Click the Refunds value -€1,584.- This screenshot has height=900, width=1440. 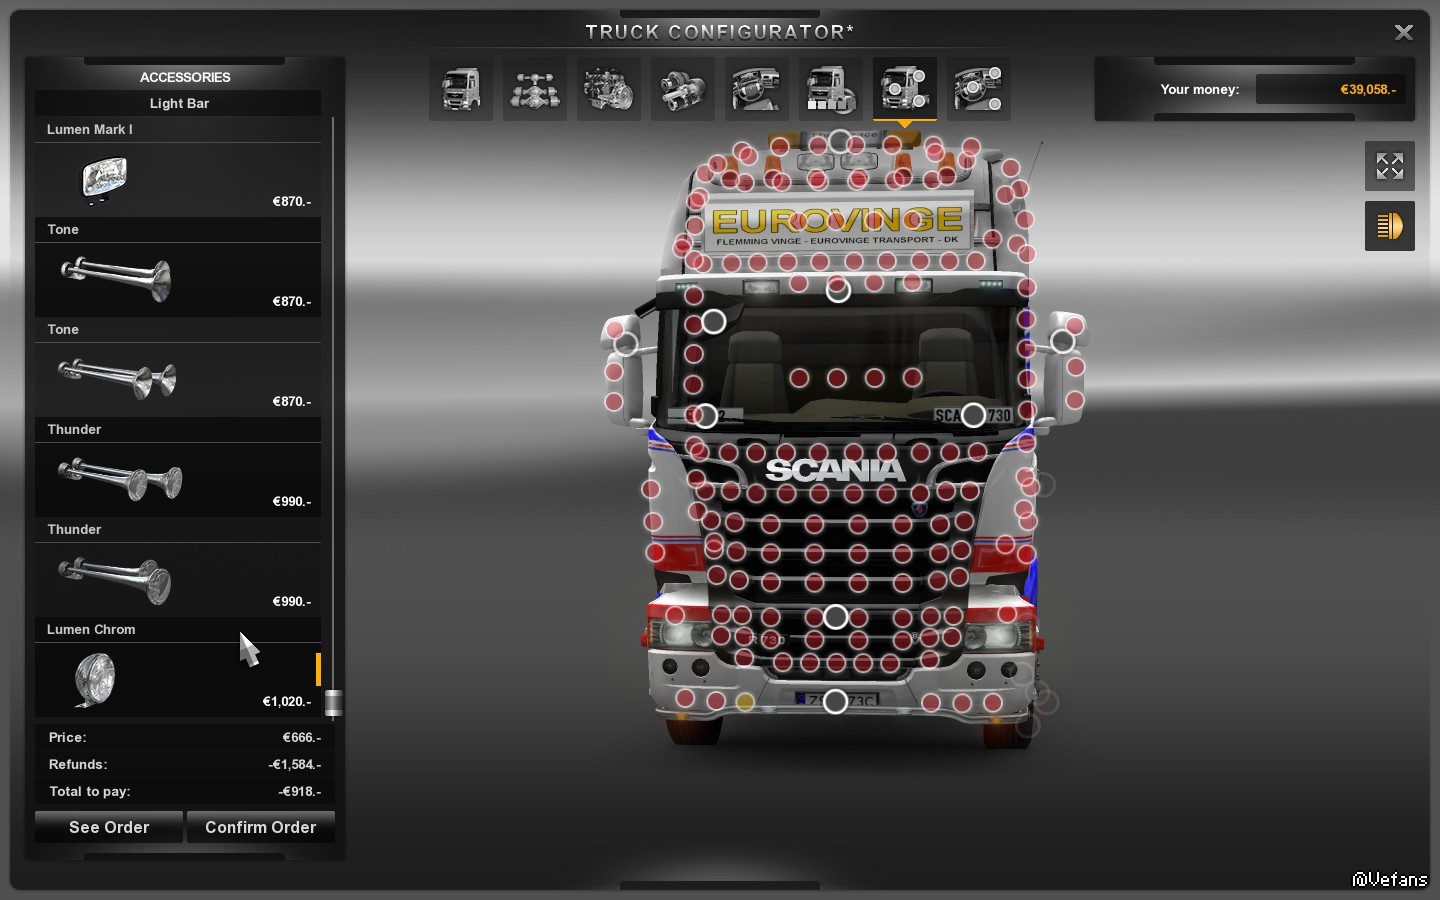[x=294, y=764]
